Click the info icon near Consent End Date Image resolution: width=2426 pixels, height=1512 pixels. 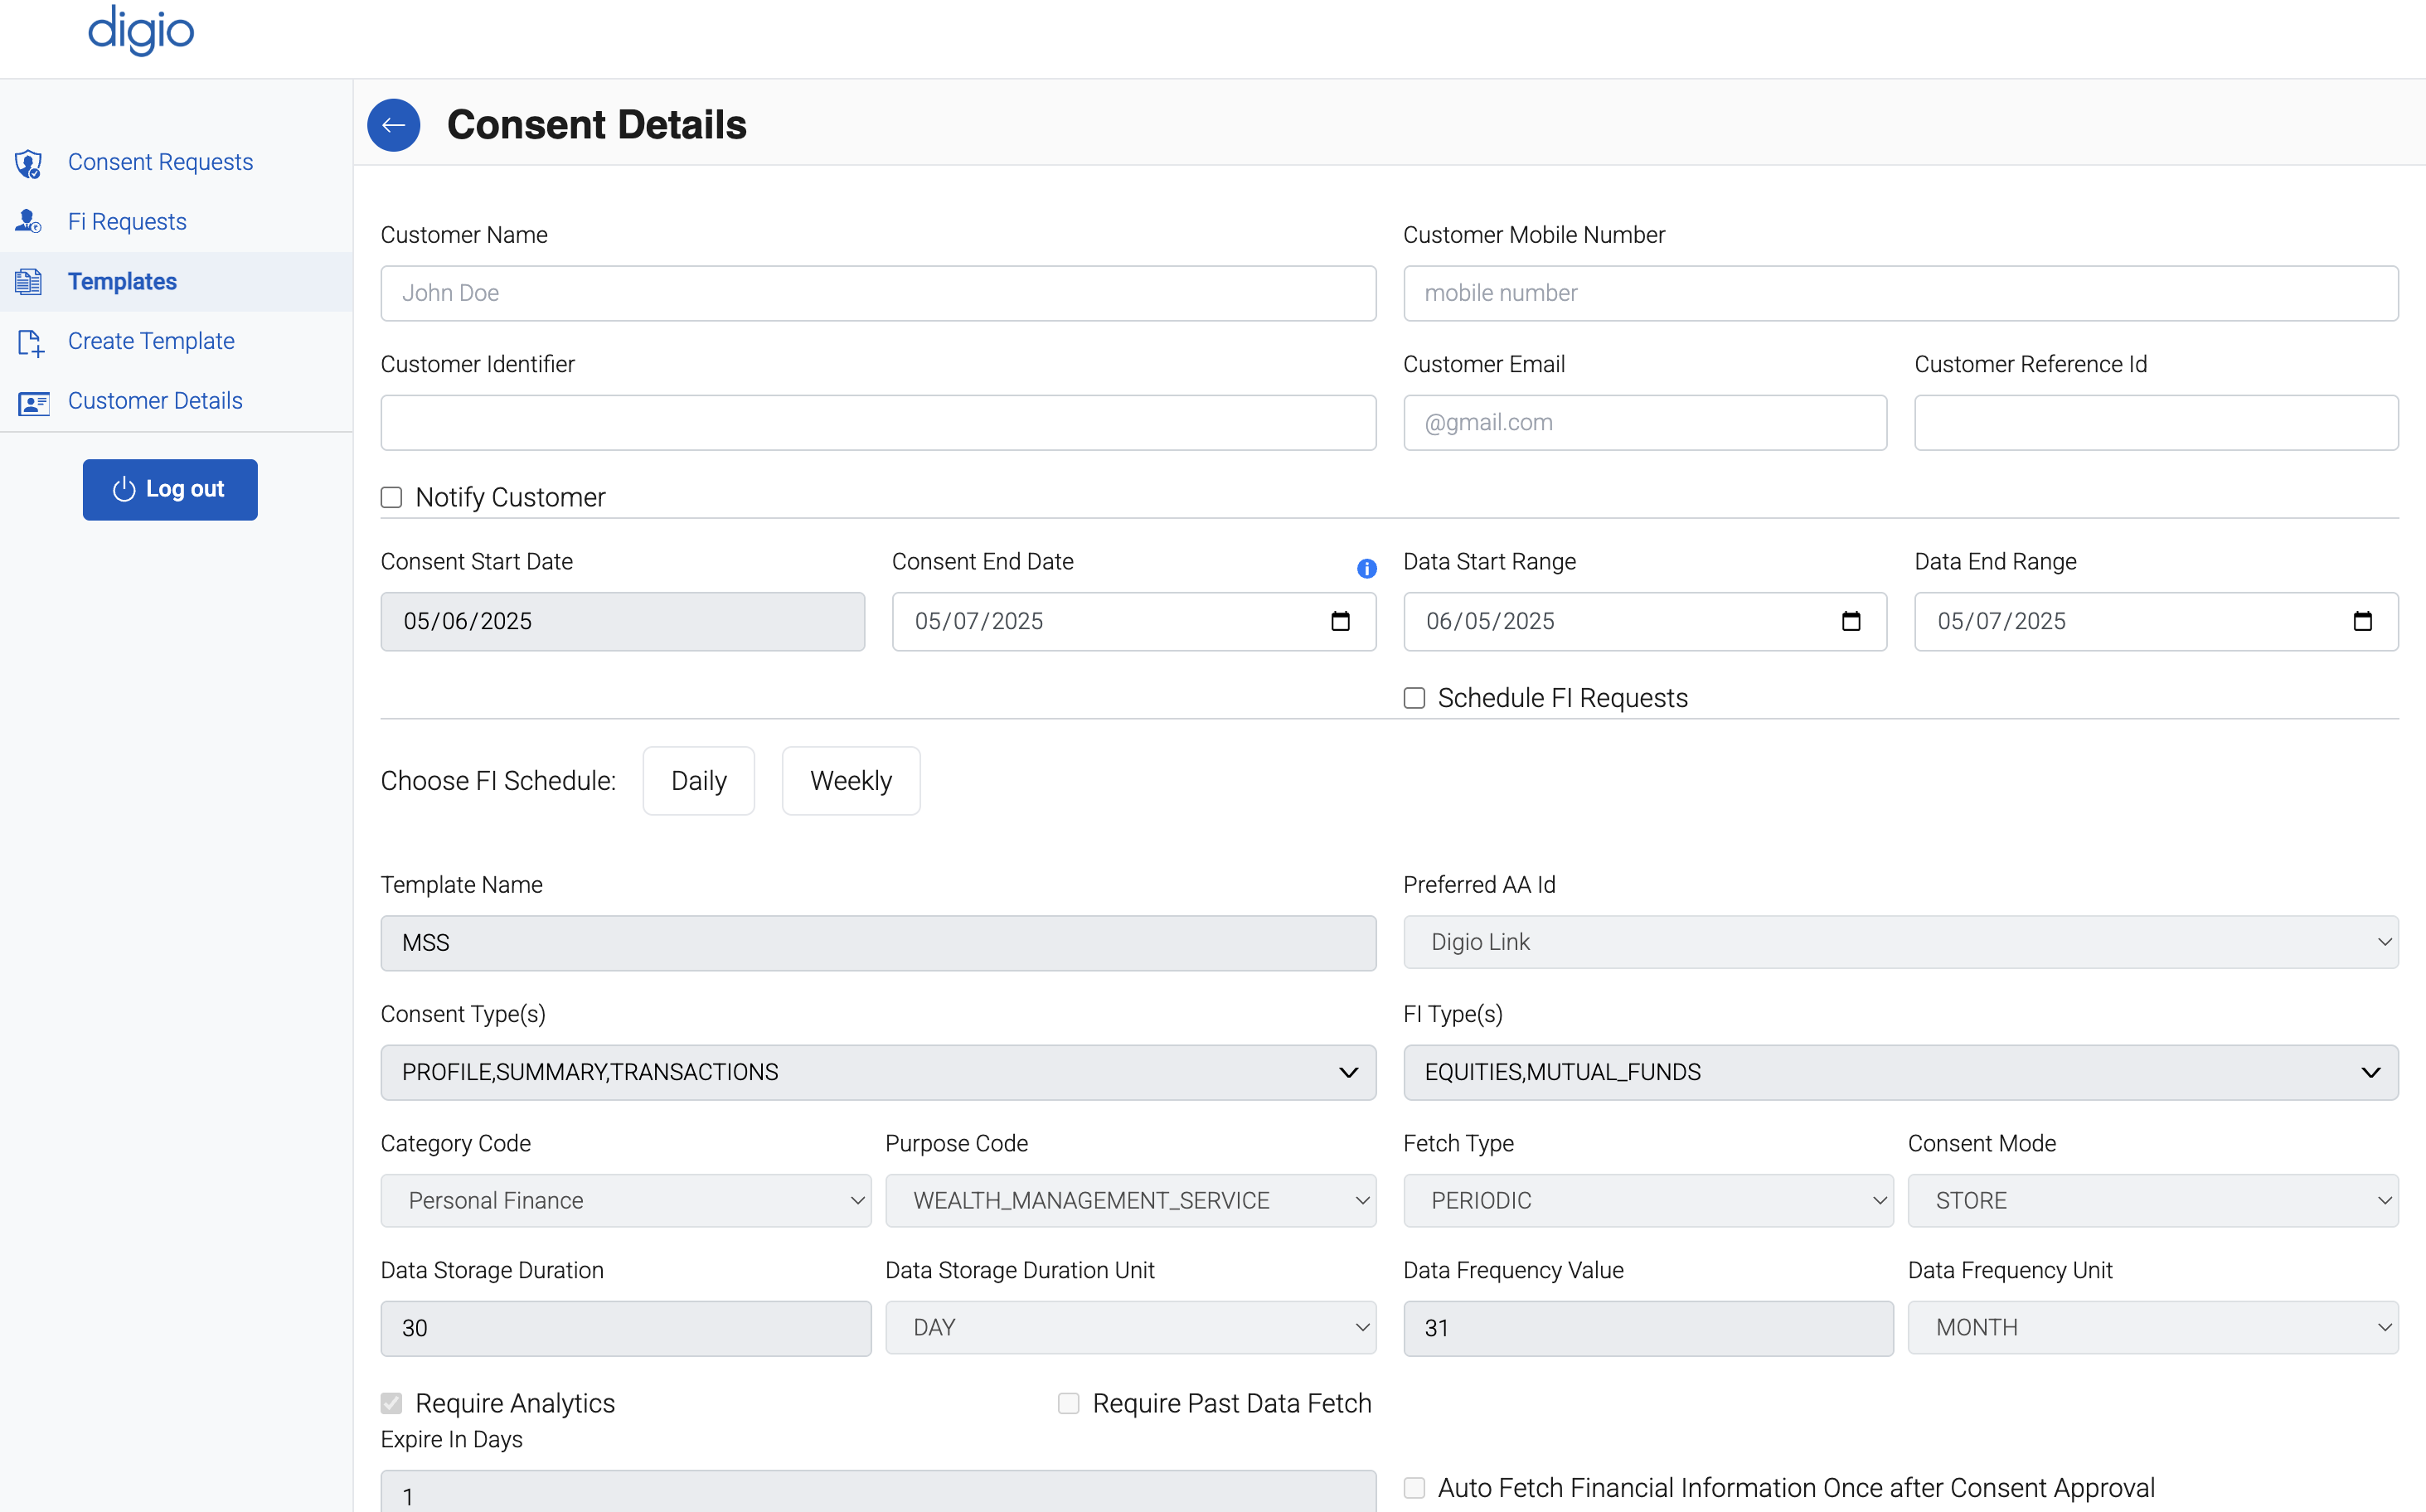[1367, 568]
